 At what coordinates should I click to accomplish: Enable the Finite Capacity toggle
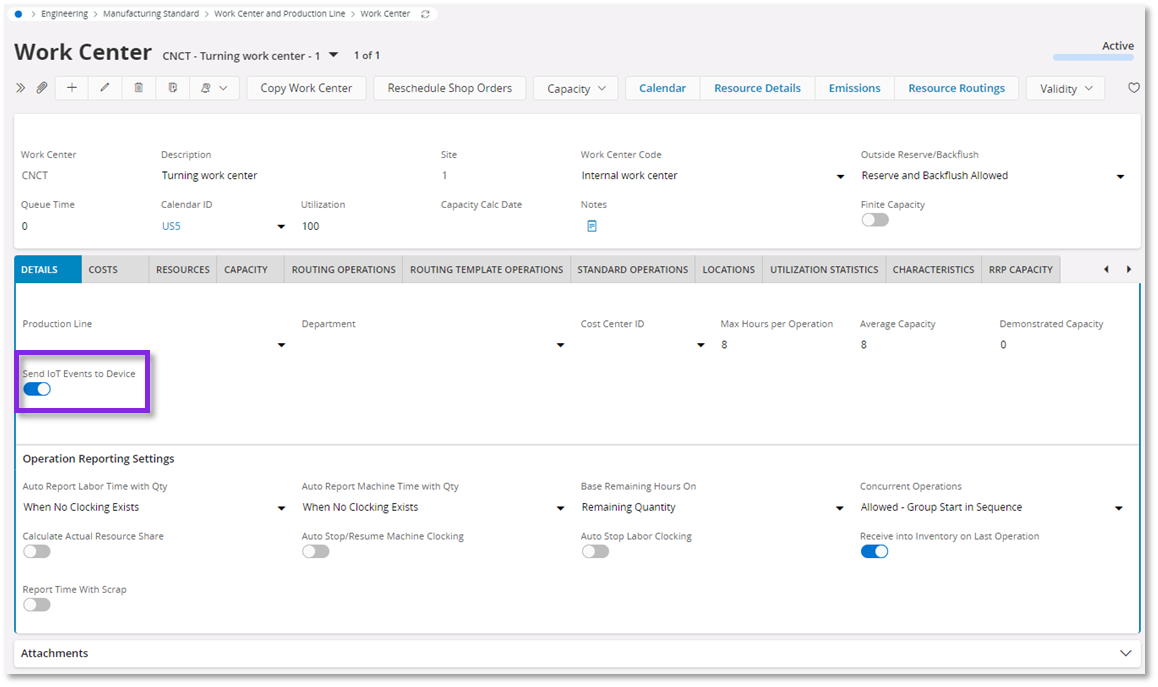874,220
